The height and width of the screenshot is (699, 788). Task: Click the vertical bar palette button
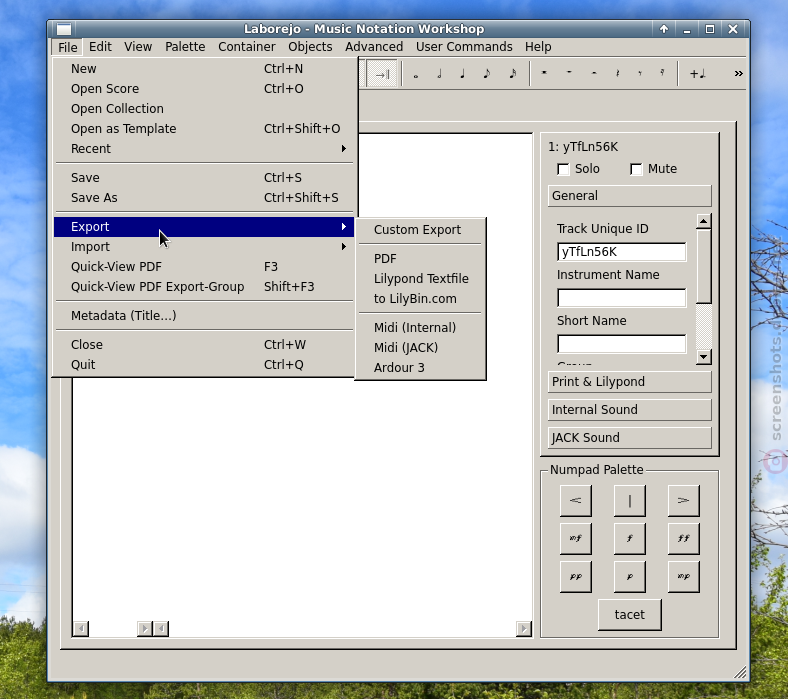[630, 501]
